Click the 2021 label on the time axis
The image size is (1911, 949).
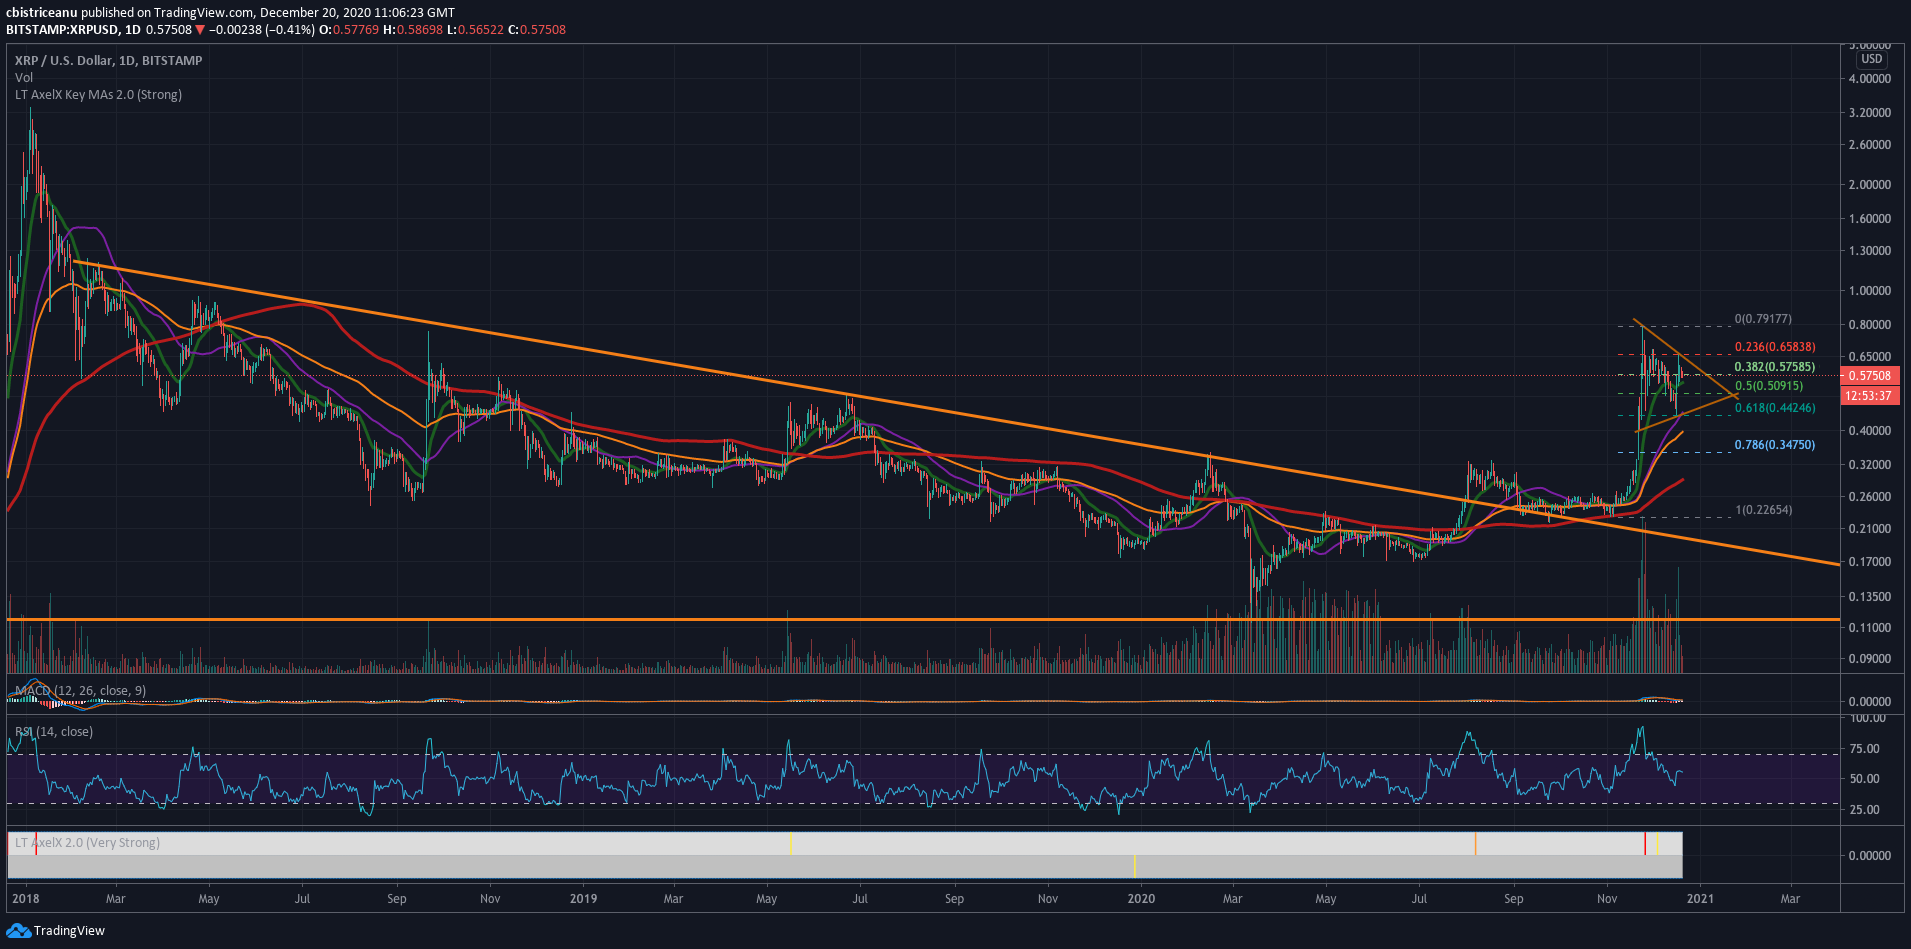(x=1700, y=899)
